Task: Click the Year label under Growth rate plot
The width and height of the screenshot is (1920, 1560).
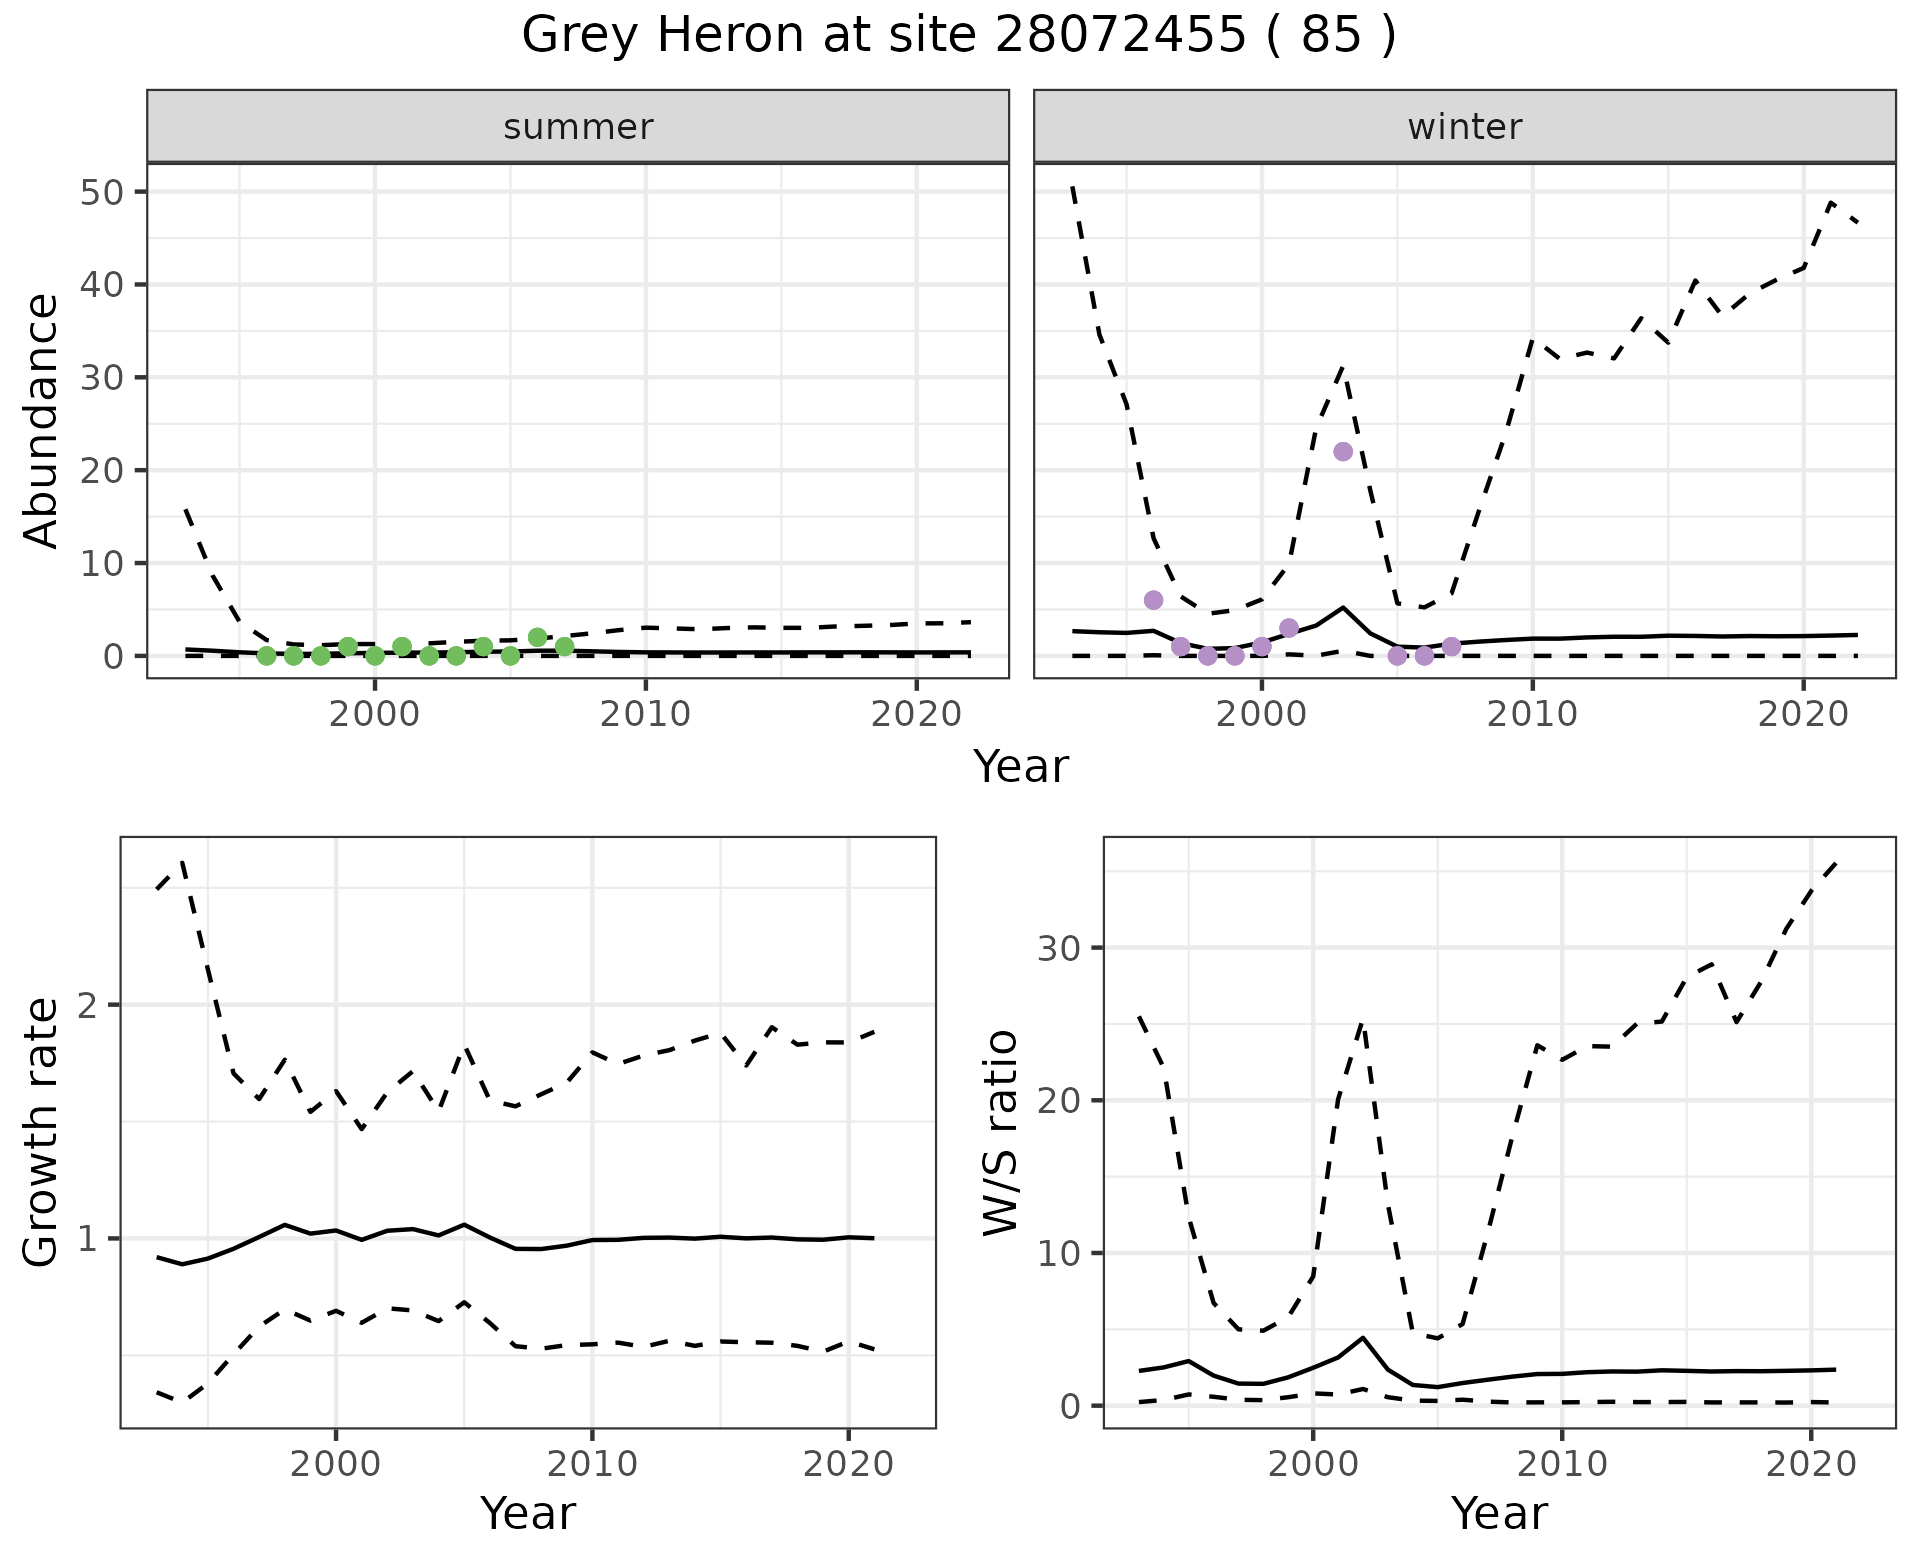Action: [528, 1513]
